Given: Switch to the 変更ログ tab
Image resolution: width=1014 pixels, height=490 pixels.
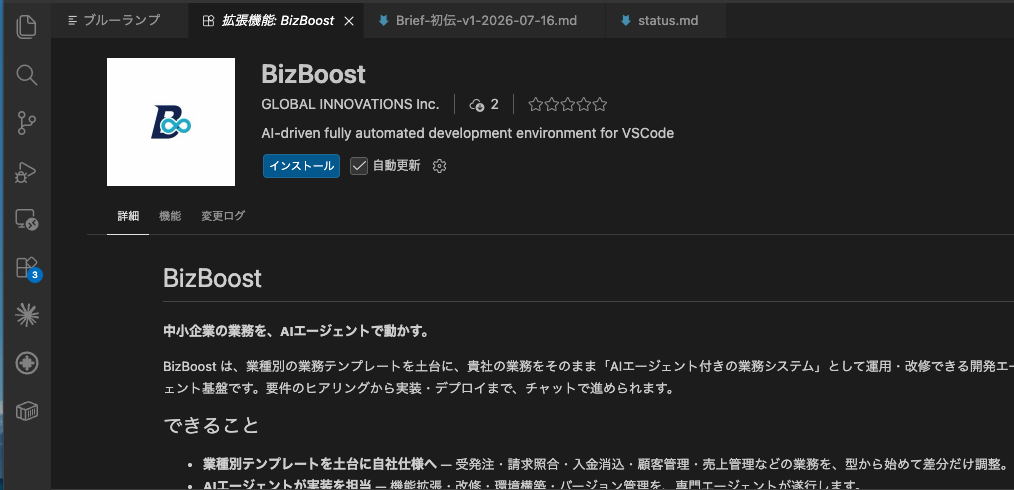Looking at the screenshot, I should (223, 216).
